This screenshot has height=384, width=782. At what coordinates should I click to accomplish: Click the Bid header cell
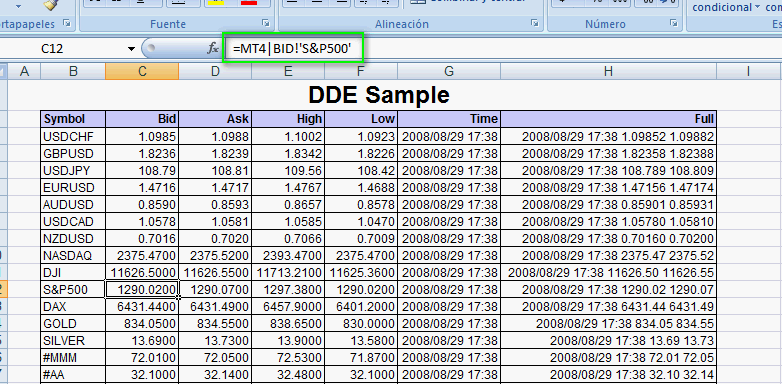point(142,119)
